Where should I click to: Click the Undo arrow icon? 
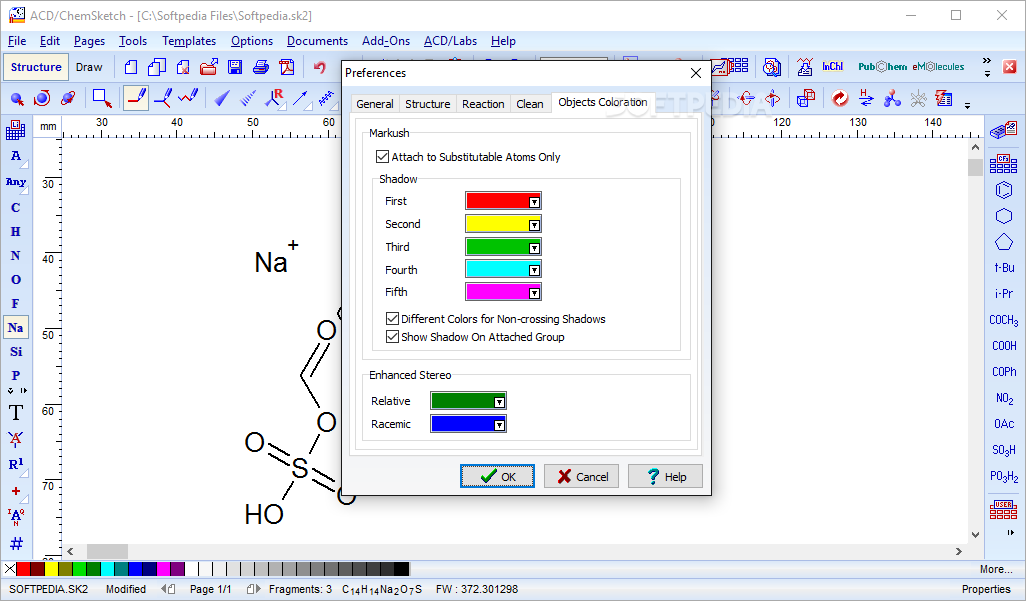(x=319, y=67)
